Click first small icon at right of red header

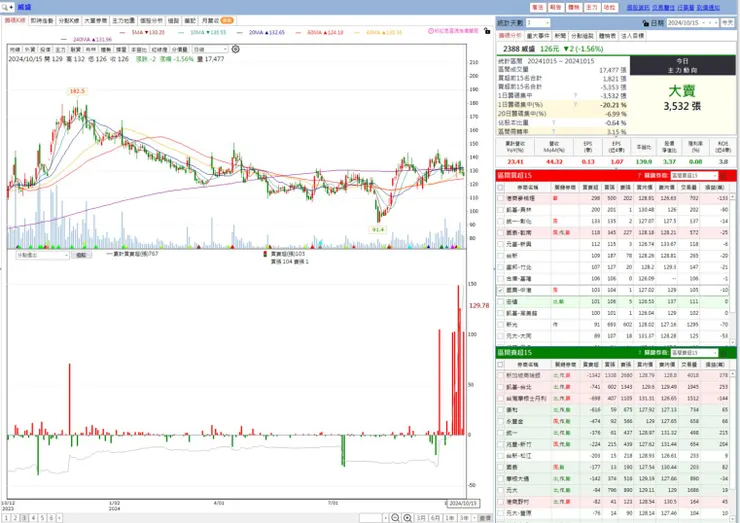coord(723,176)
